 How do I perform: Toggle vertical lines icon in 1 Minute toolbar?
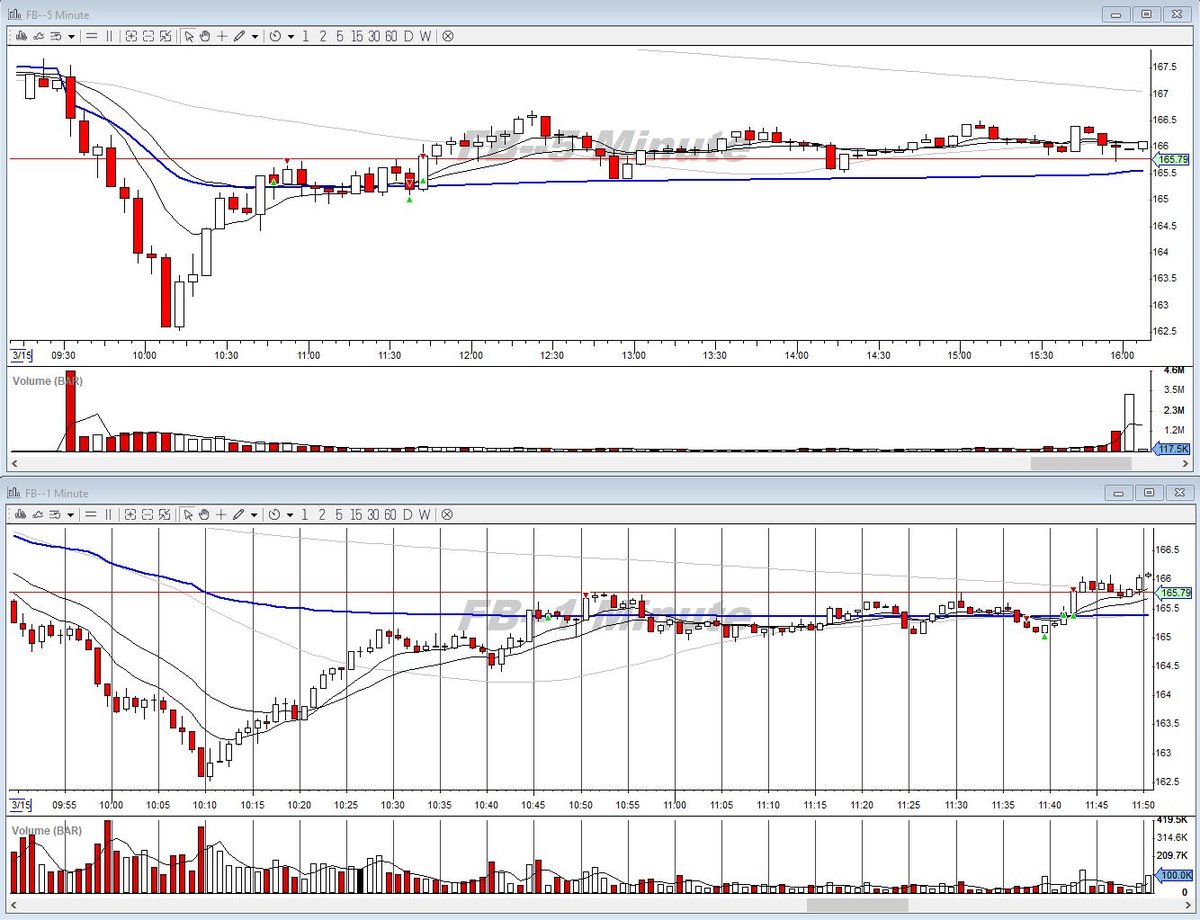coord(110,514)
